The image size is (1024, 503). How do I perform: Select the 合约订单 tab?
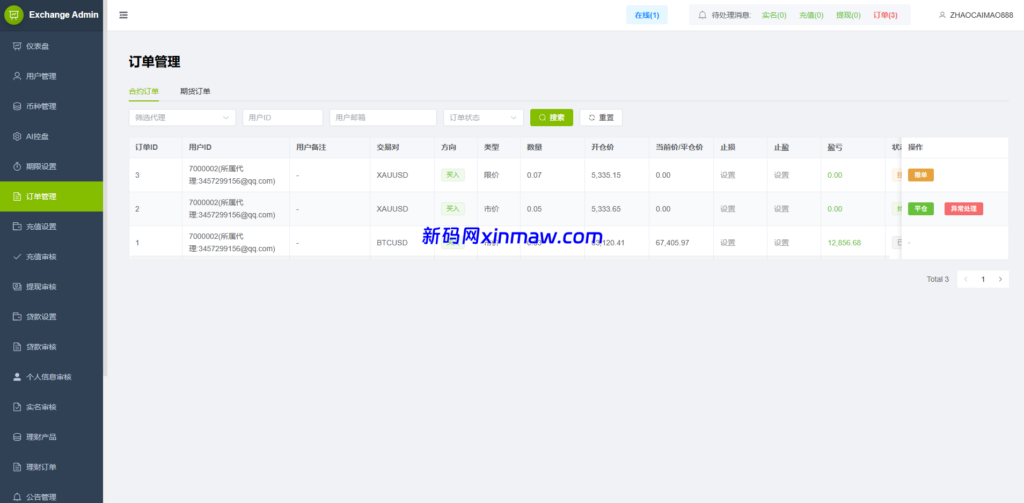click(144, 91)
